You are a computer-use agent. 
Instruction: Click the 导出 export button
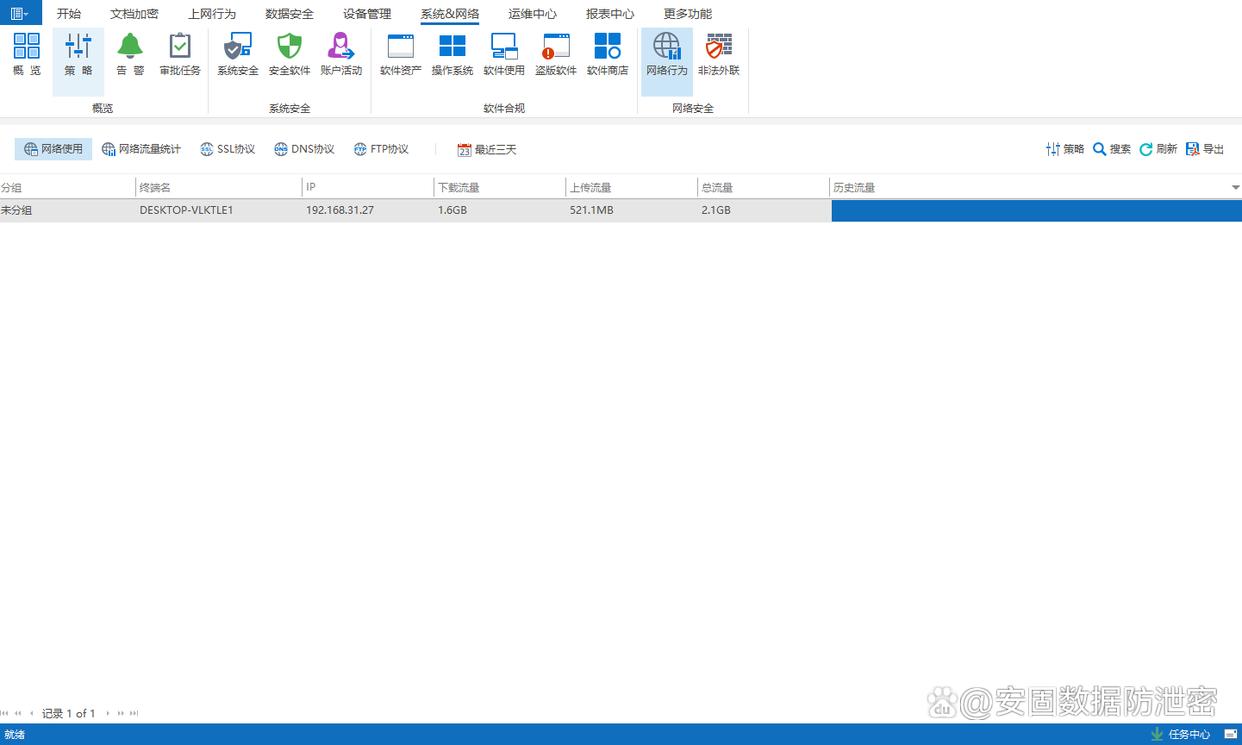(1205, 149)
